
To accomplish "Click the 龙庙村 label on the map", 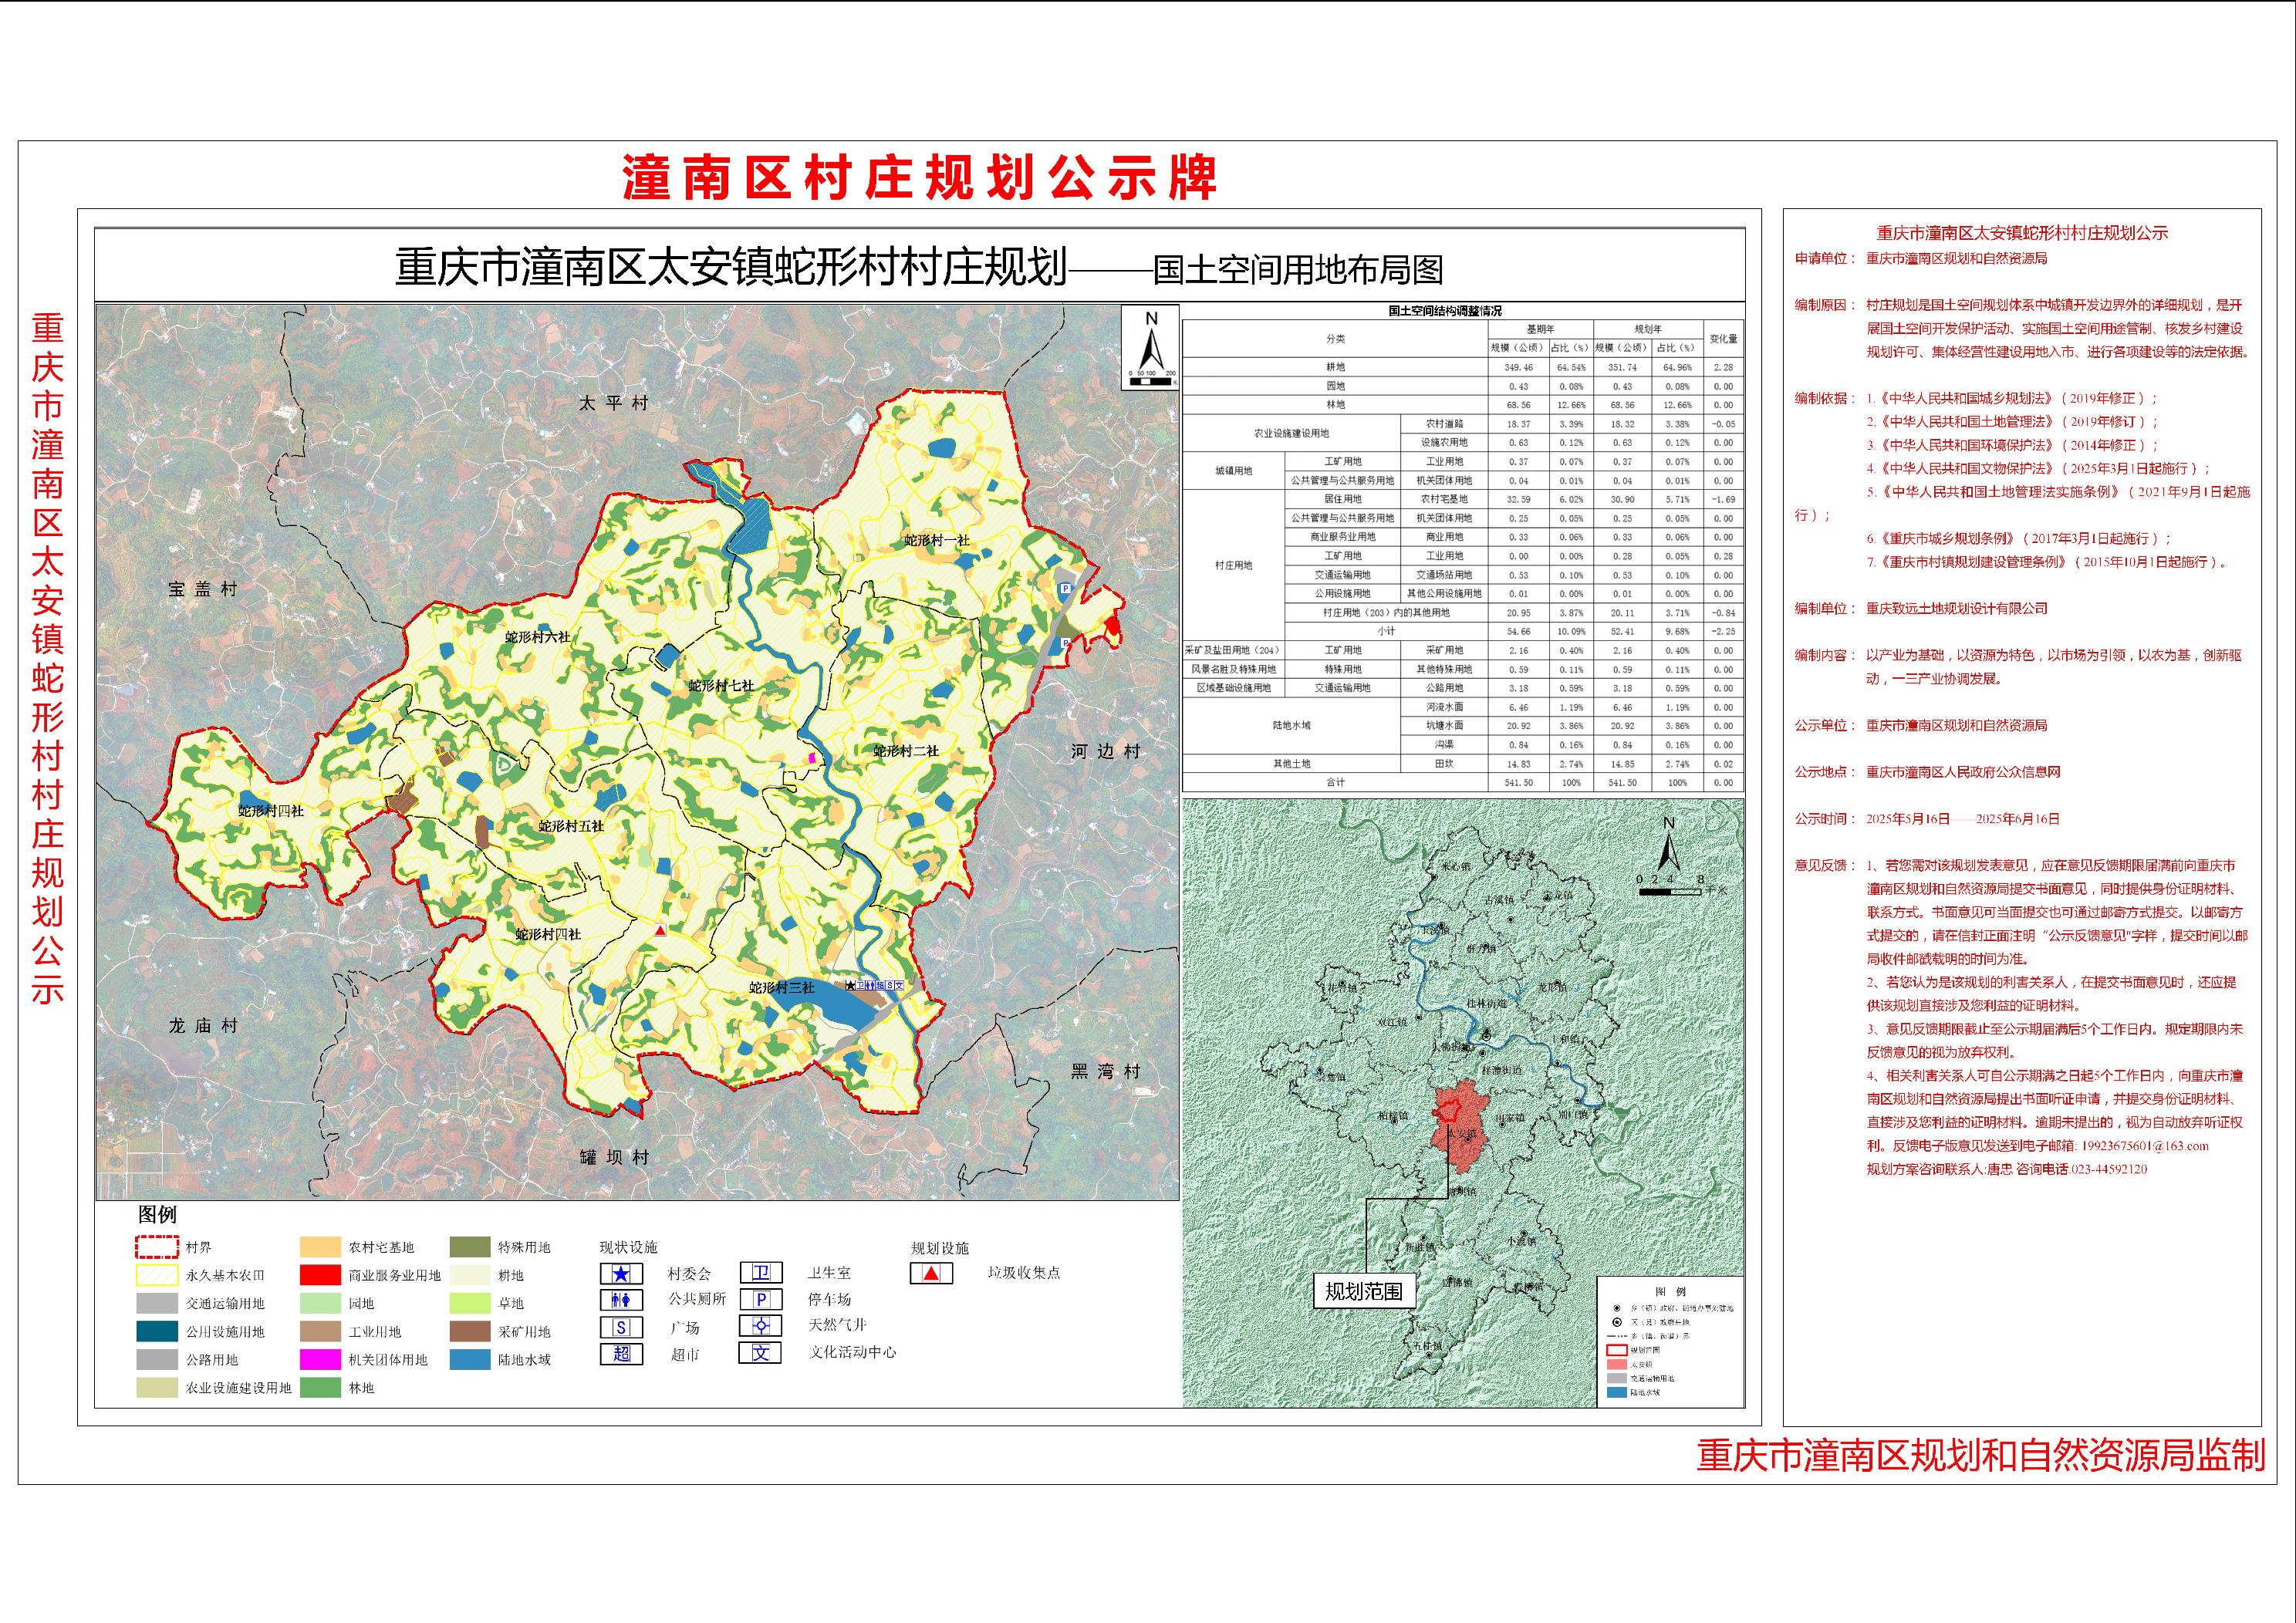I will pos(203,1025).
